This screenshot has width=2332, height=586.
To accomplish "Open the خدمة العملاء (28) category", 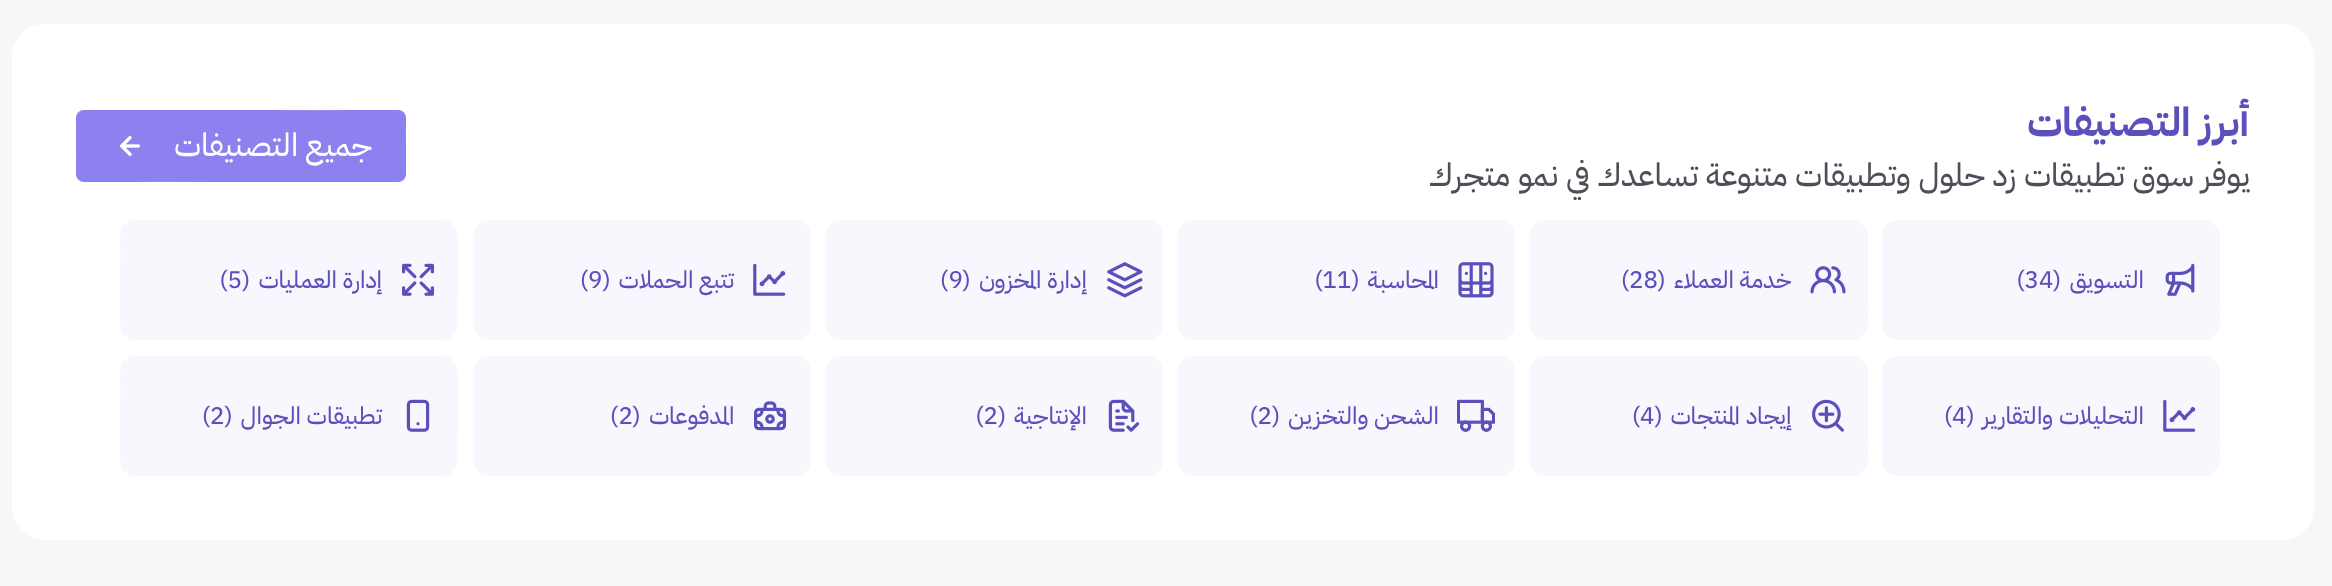I will (1698, 280).
